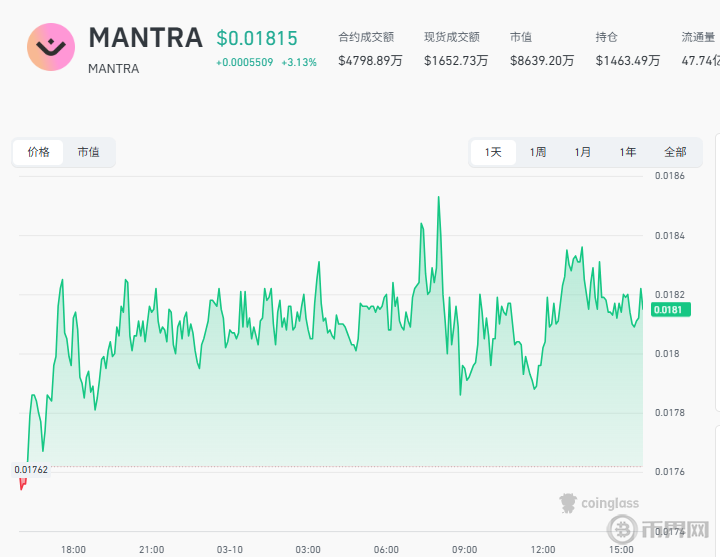Click the 持仓 value $1463.49万
Screen dimensions: 720x557
tap(628, 61)
